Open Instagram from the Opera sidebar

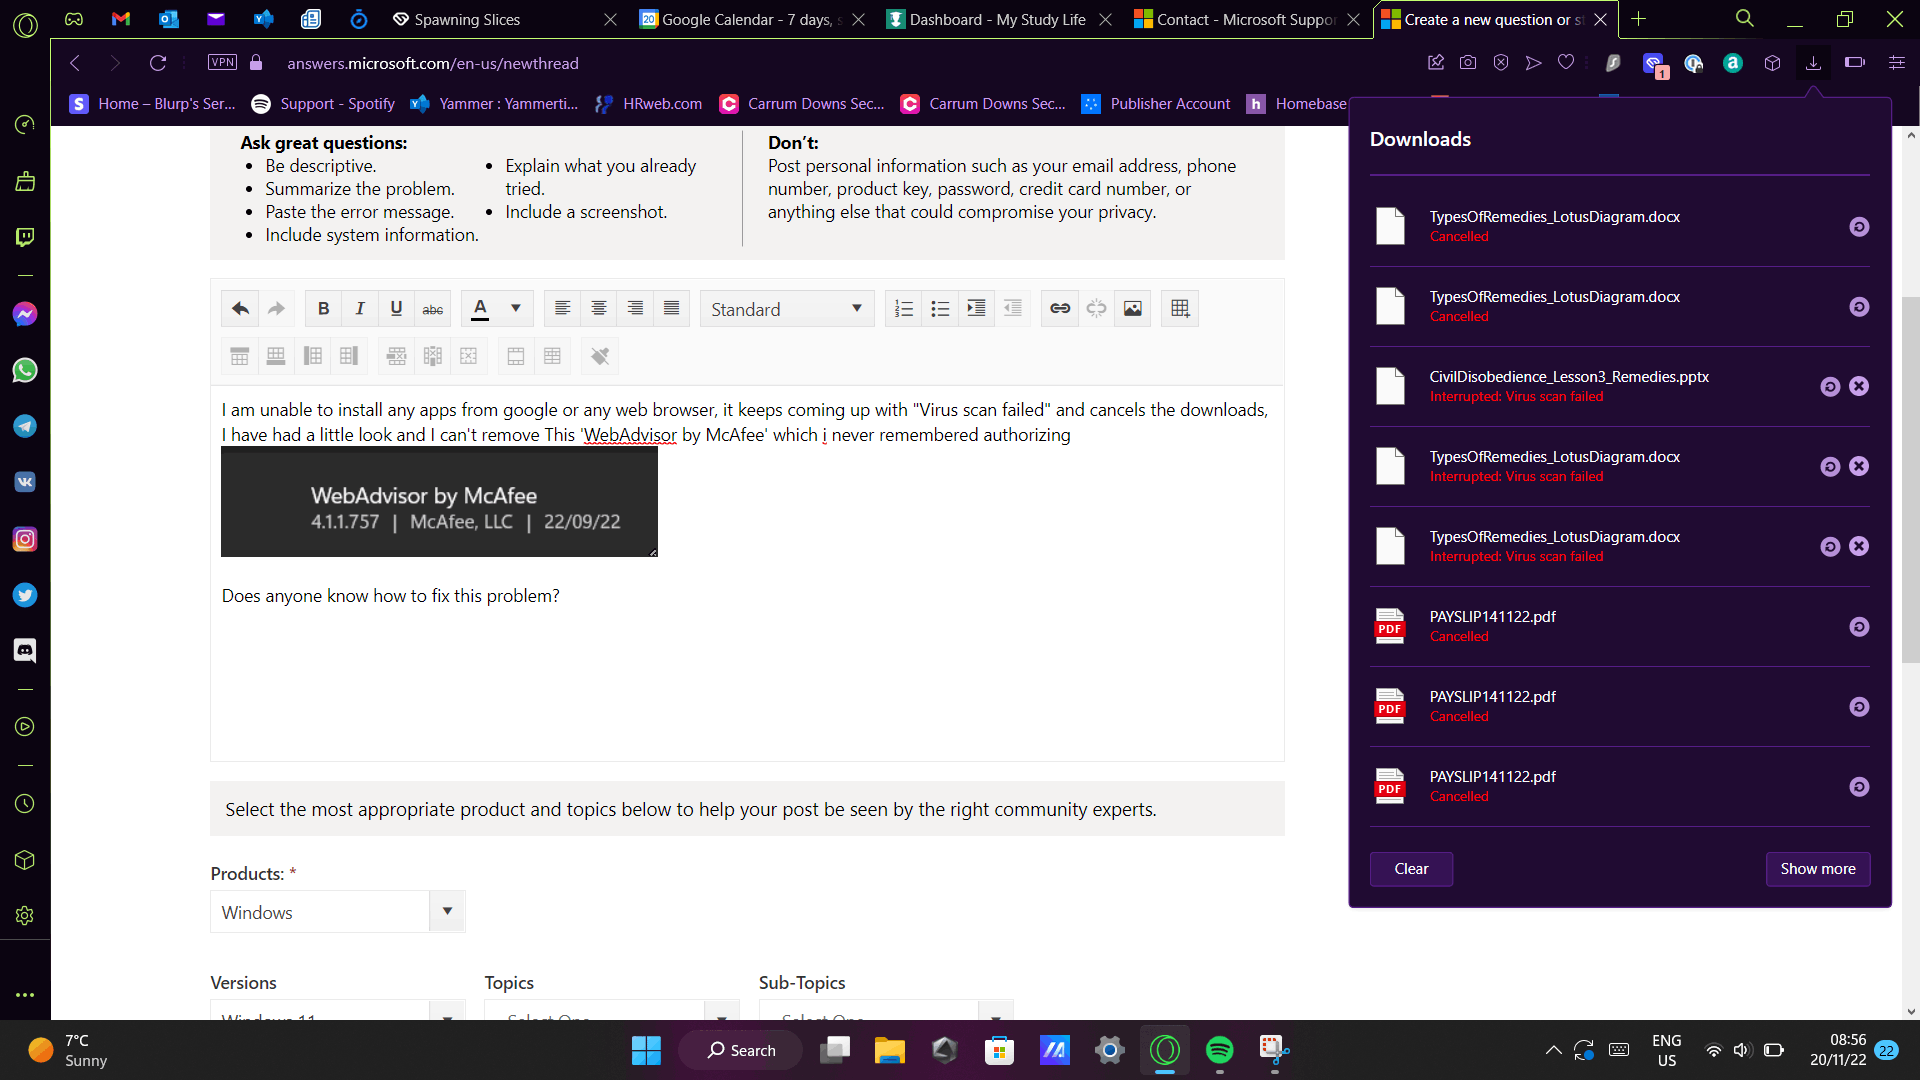click(25, 539)
